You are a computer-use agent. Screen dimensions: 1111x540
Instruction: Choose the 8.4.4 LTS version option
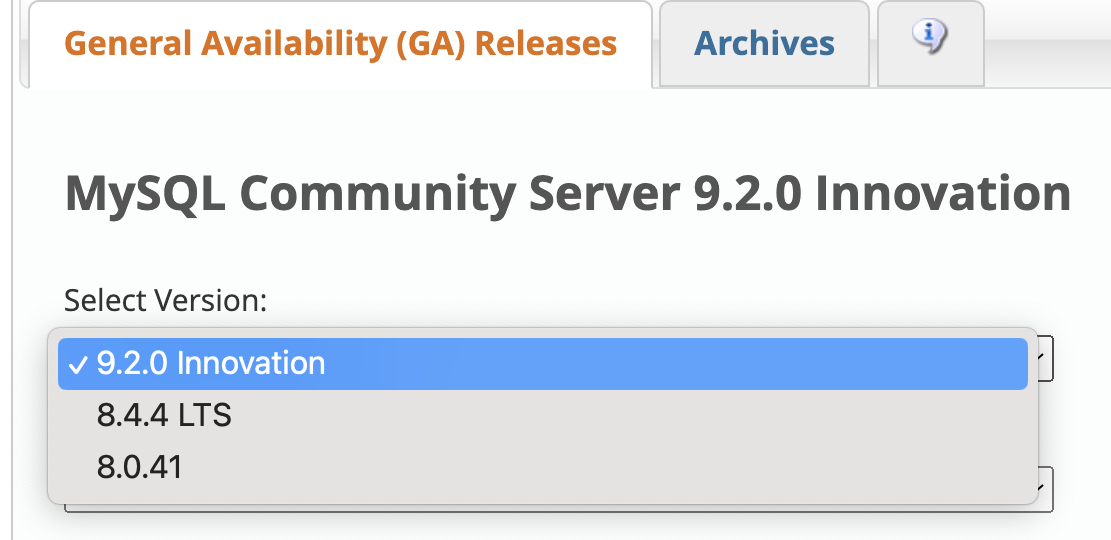click(x=164, y=415)
